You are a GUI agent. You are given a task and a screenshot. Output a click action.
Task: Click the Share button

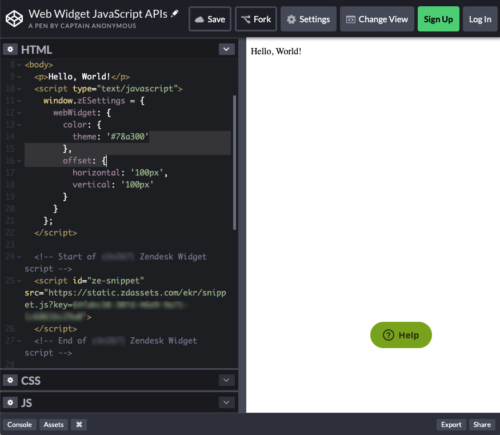[x=482, y=424]
